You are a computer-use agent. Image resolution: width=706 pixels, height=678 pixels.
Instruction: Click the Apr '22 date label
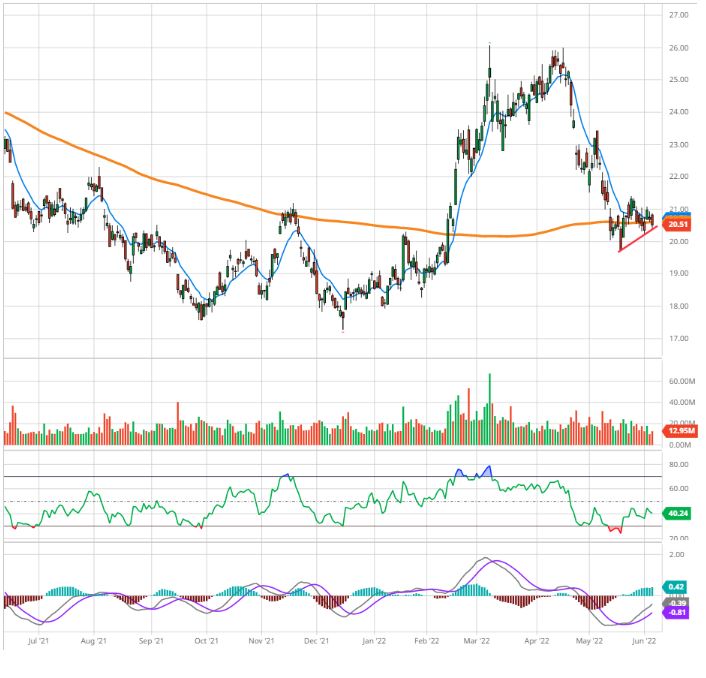537,641
